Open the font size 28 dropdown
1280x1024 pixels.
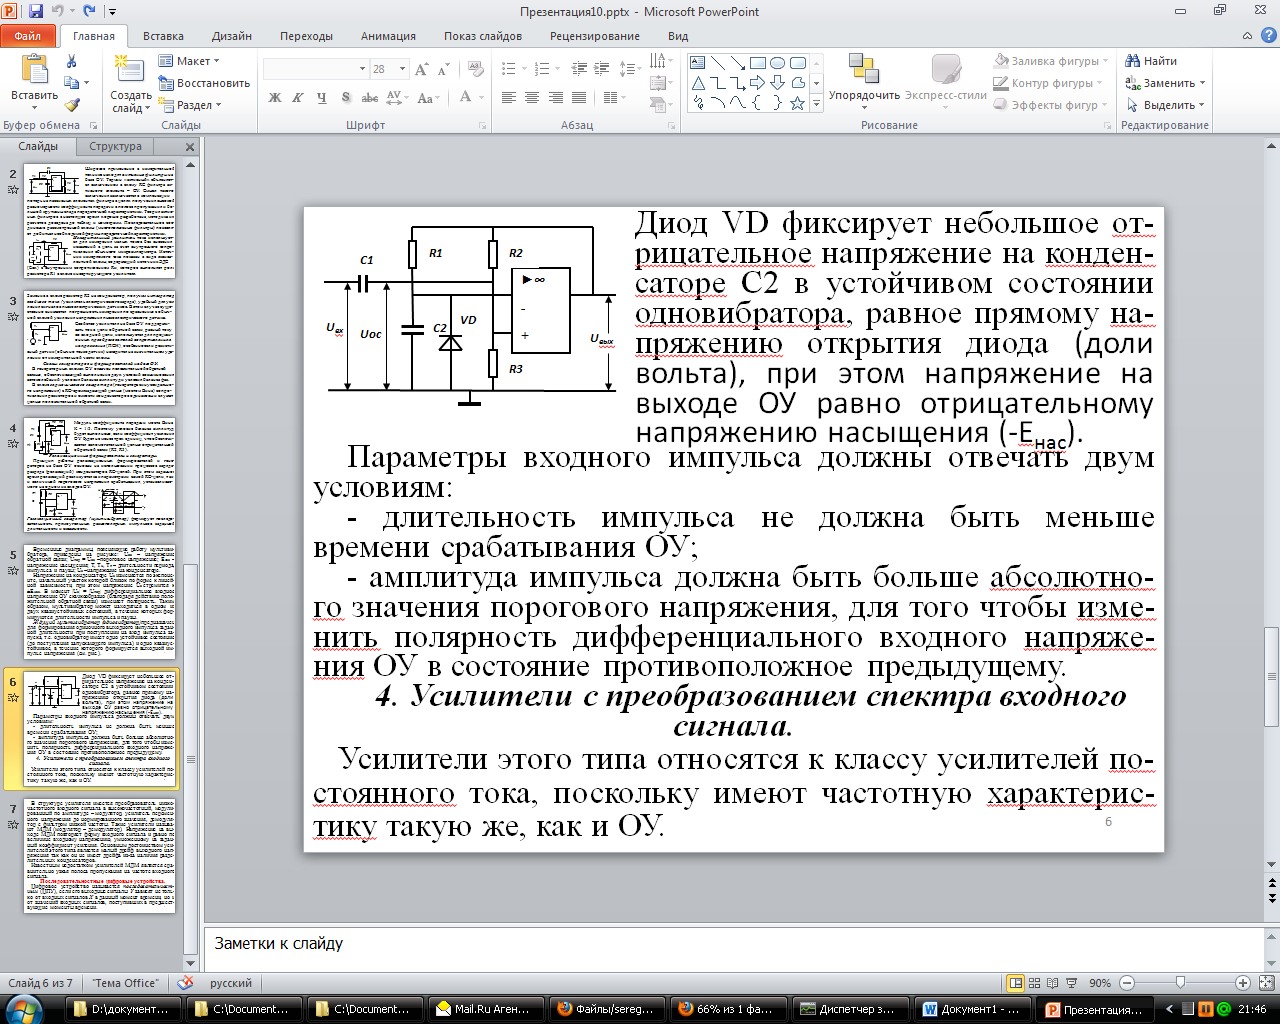pos(402,69)
